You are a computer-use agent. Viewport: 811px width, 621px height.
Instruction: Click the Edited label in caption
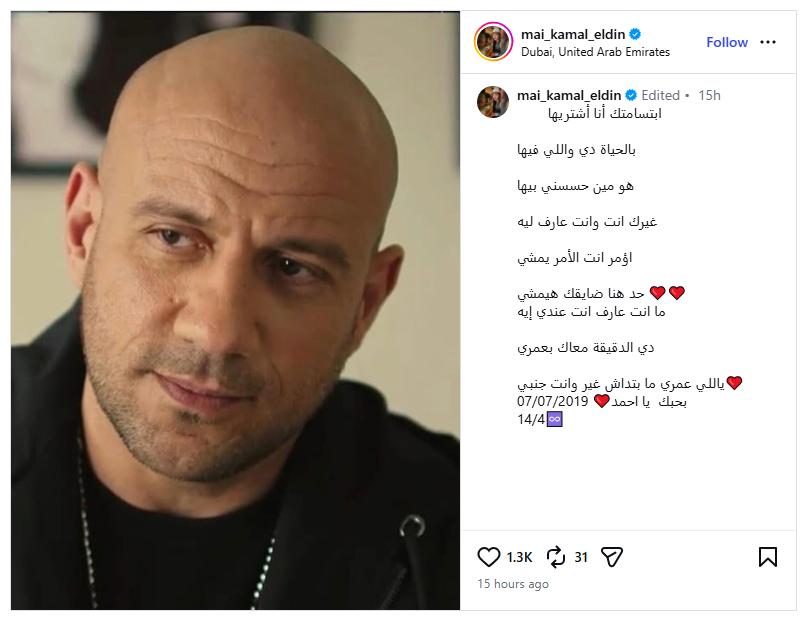pyautogui.click(x=660, y=95)
